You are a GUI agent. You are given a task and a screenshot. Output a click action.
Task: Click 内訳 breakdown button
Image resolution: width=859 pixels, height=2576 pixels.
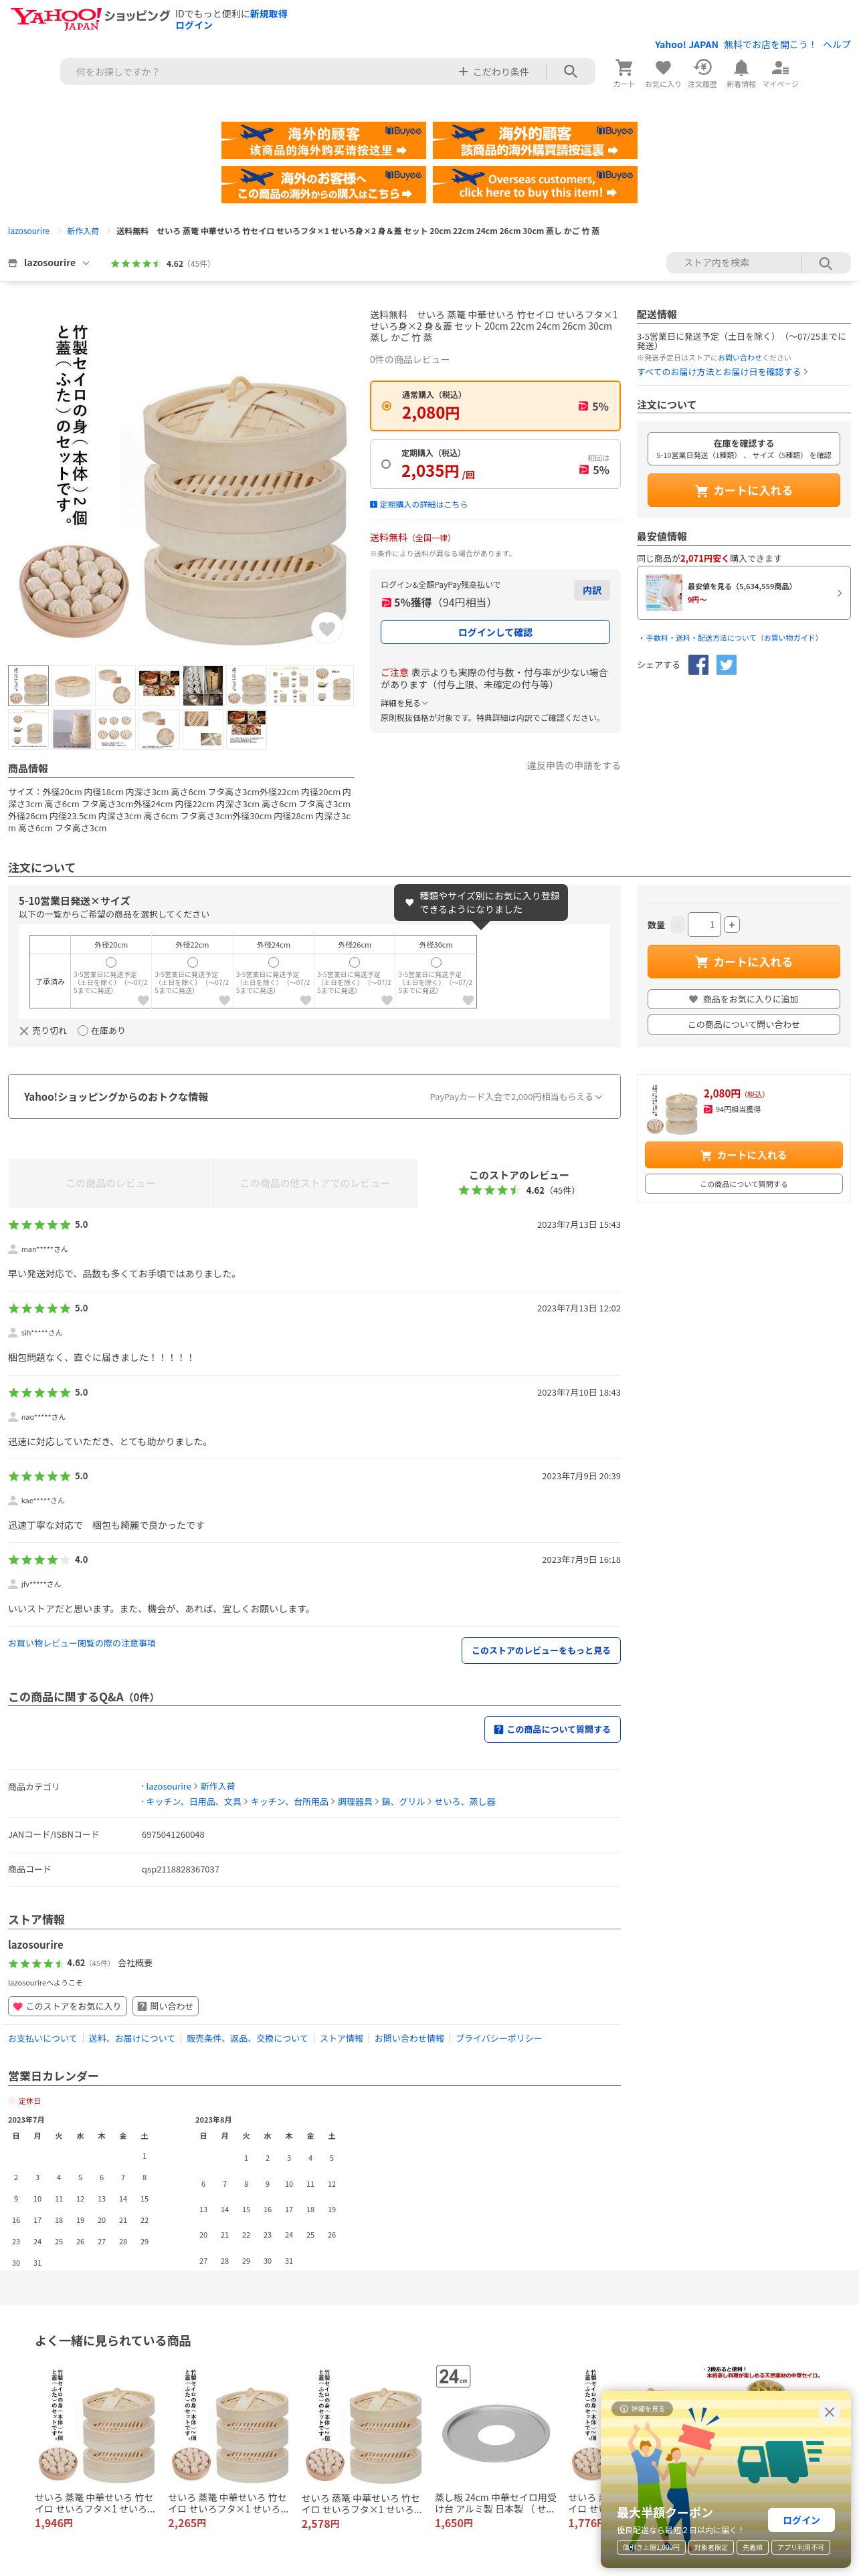point(591,591)
